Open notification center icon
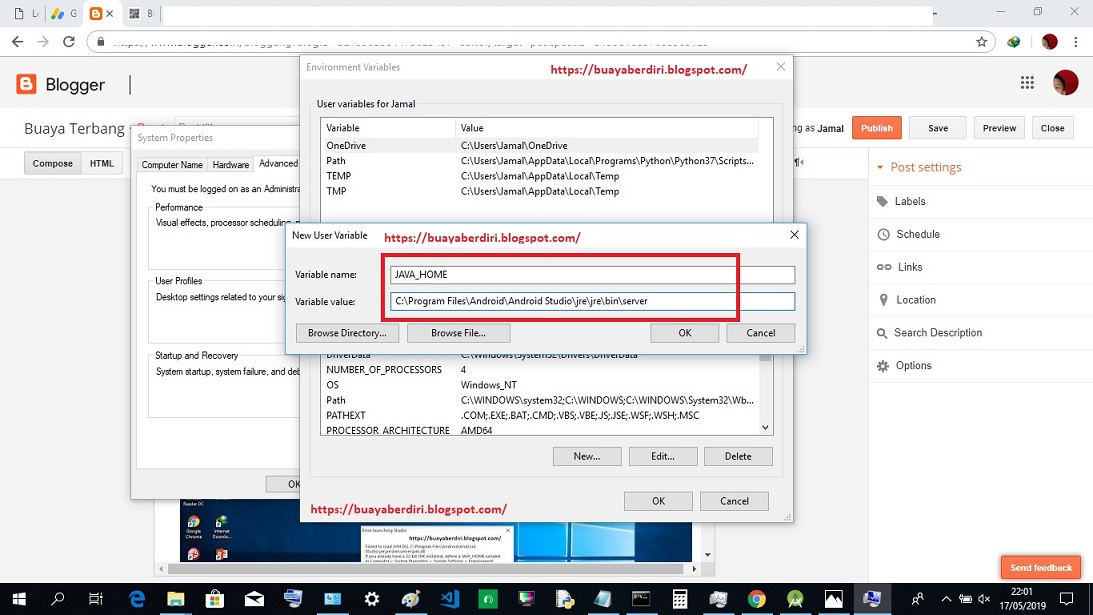 (x=1066, y=598)
